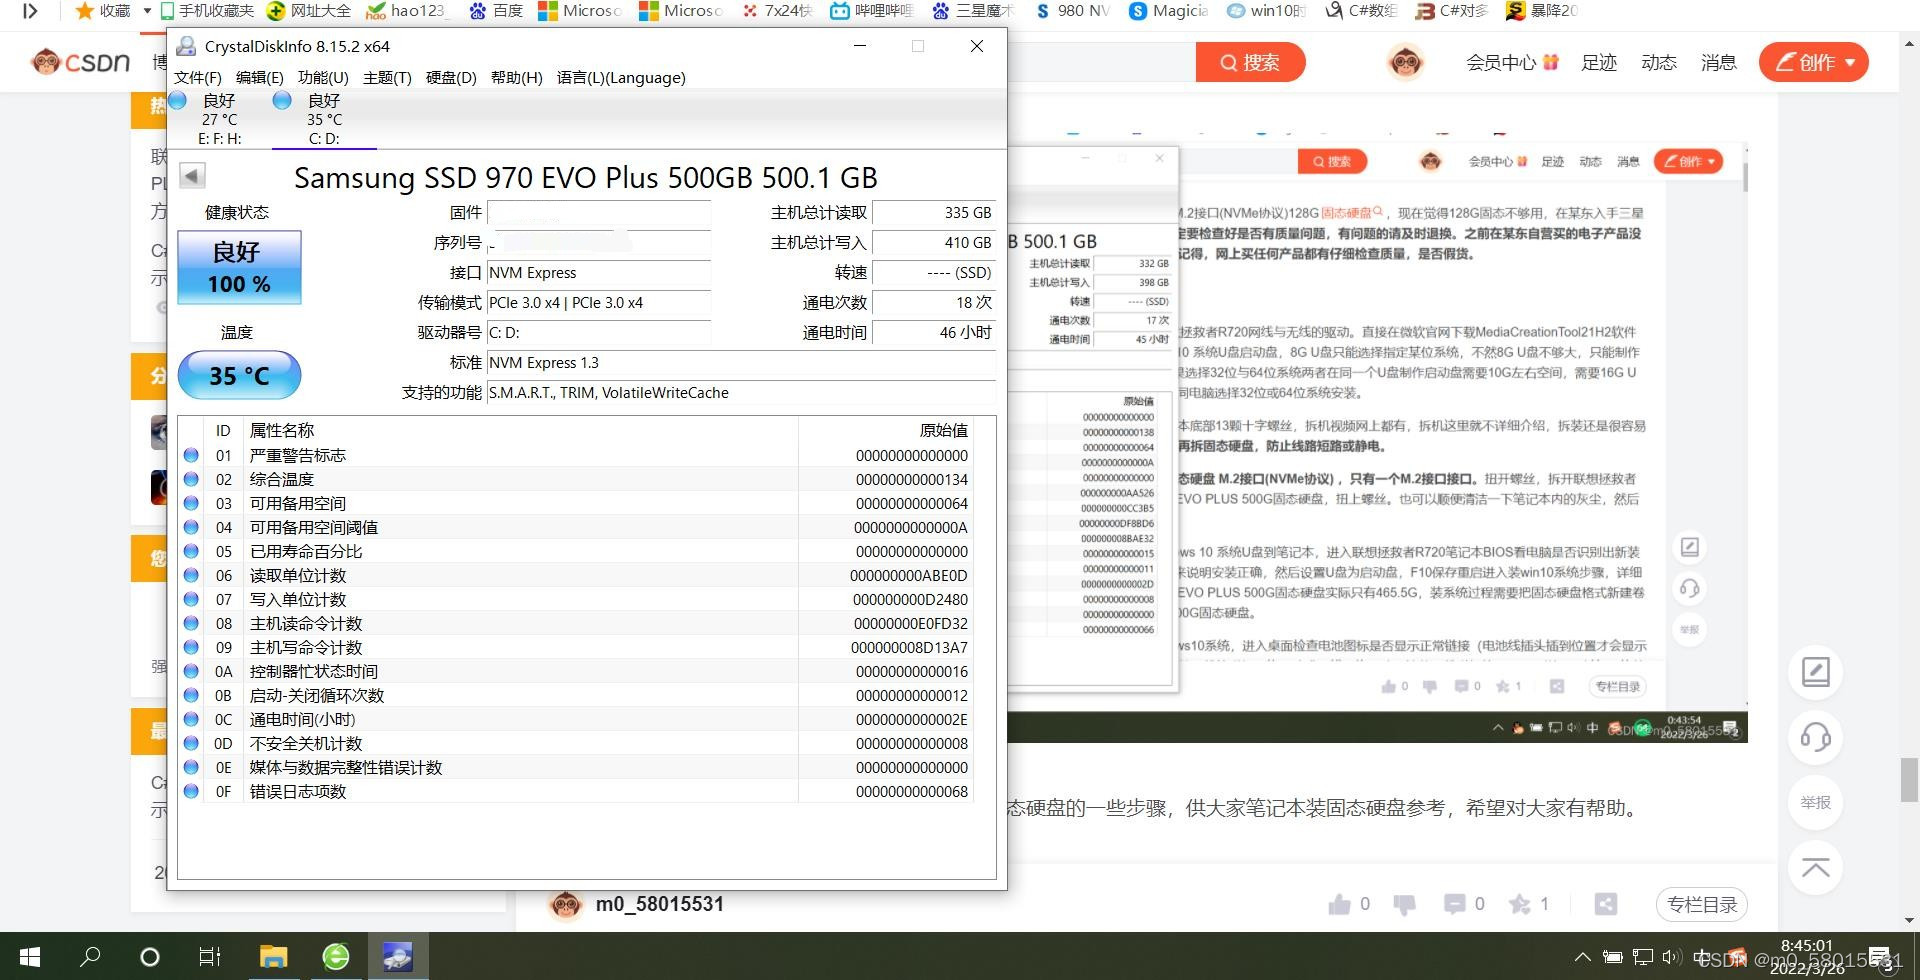The image size is (1920, 980).
Task: Open the 哔哩哔哩 bookmark
Action: (x=873, y=11)
